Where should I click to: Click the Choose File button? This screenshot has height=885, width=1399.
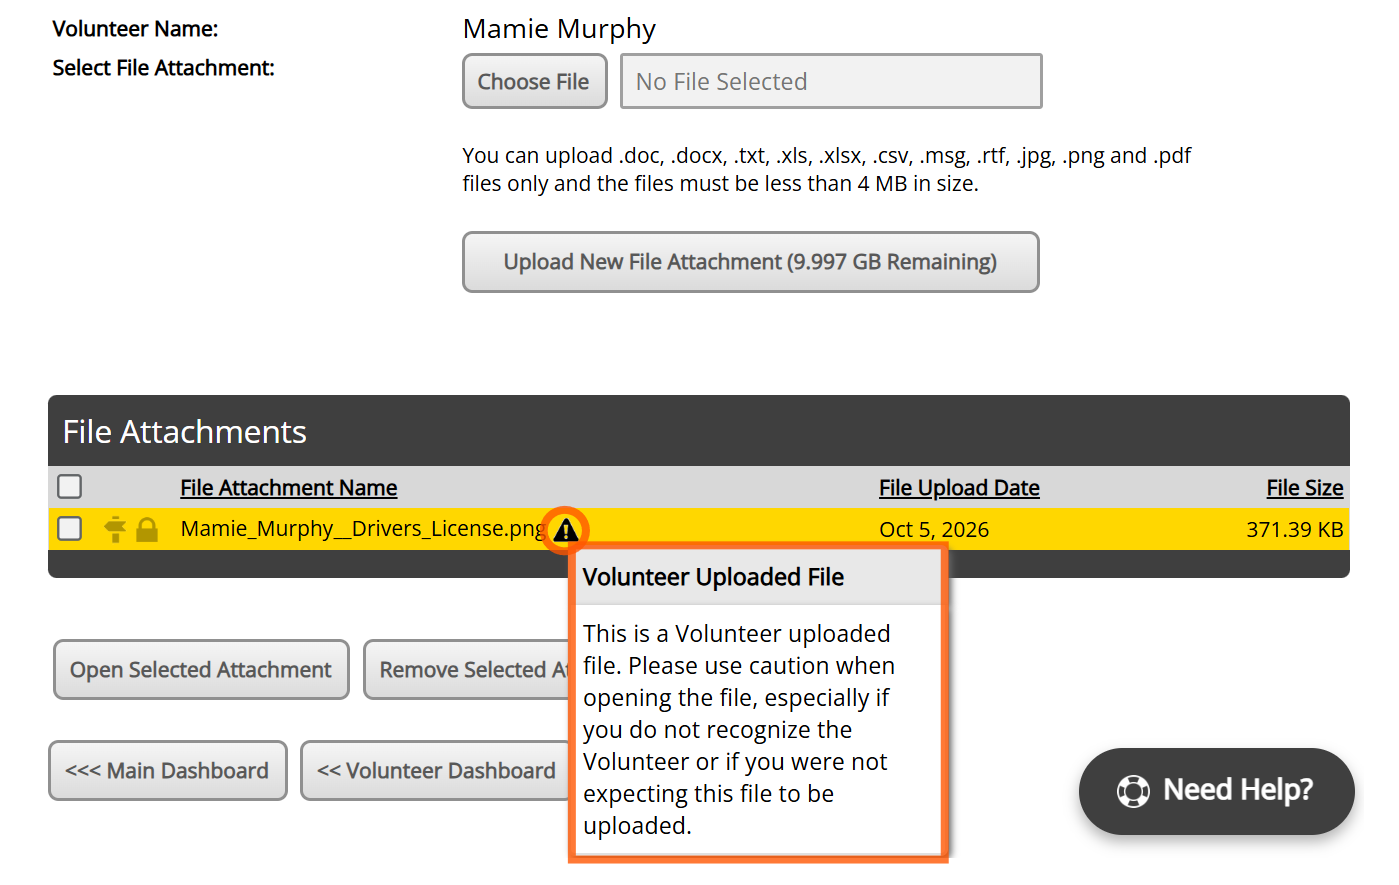tap(534, 81)
